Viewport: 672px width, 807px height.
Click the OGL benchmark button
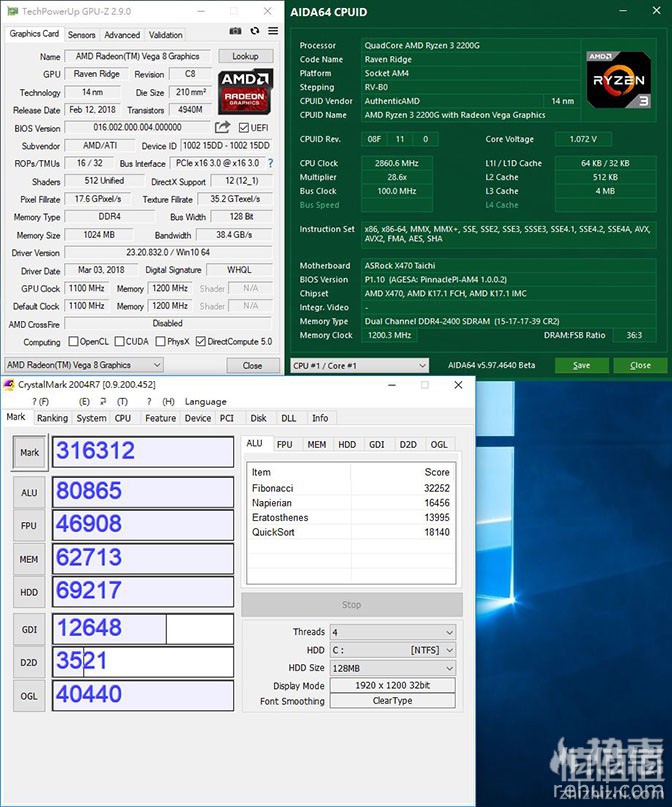pyautogui.click(x=29, y=696)
